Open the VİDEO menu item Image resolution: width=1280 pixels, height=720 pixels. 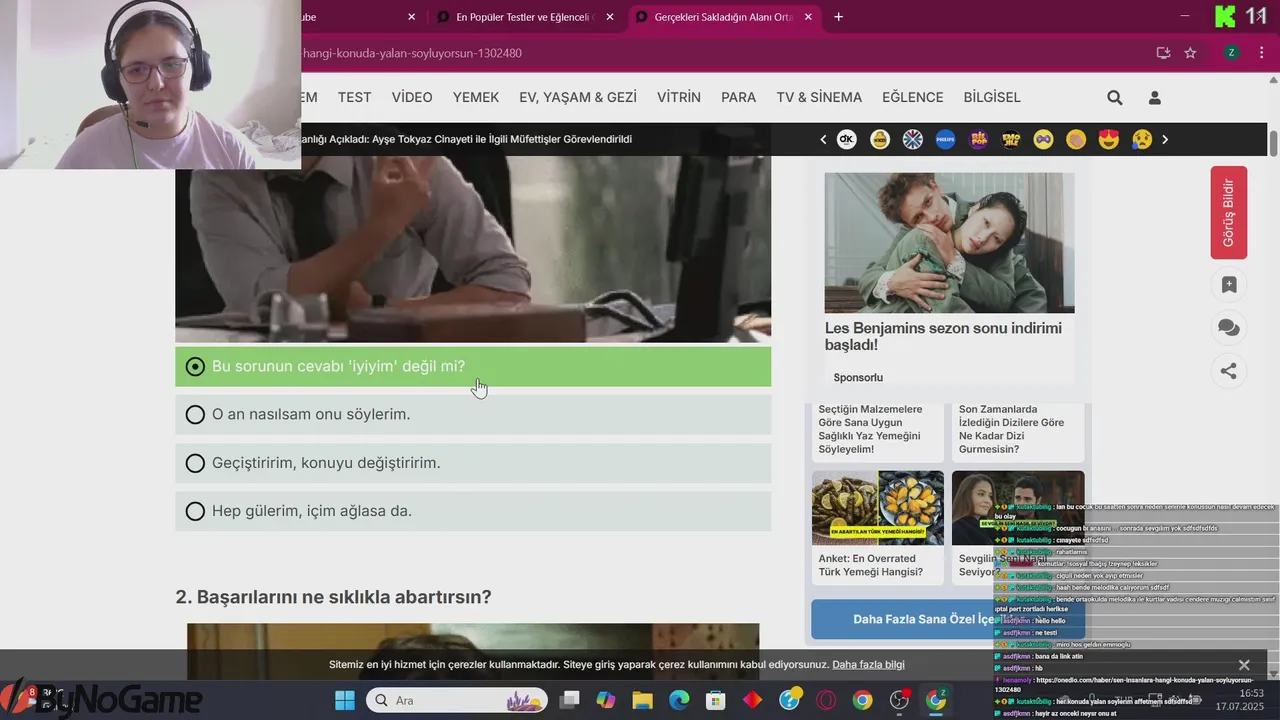[412, 97]
